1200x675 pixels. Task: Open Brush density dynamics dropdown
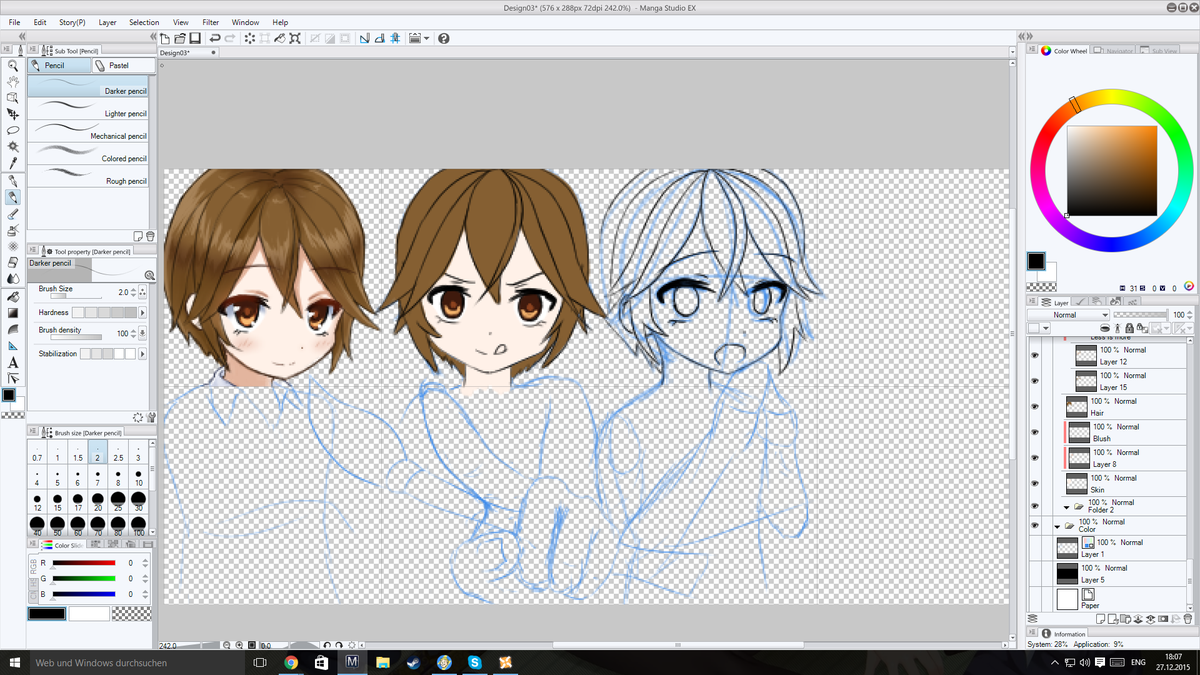tap(141, 333)
